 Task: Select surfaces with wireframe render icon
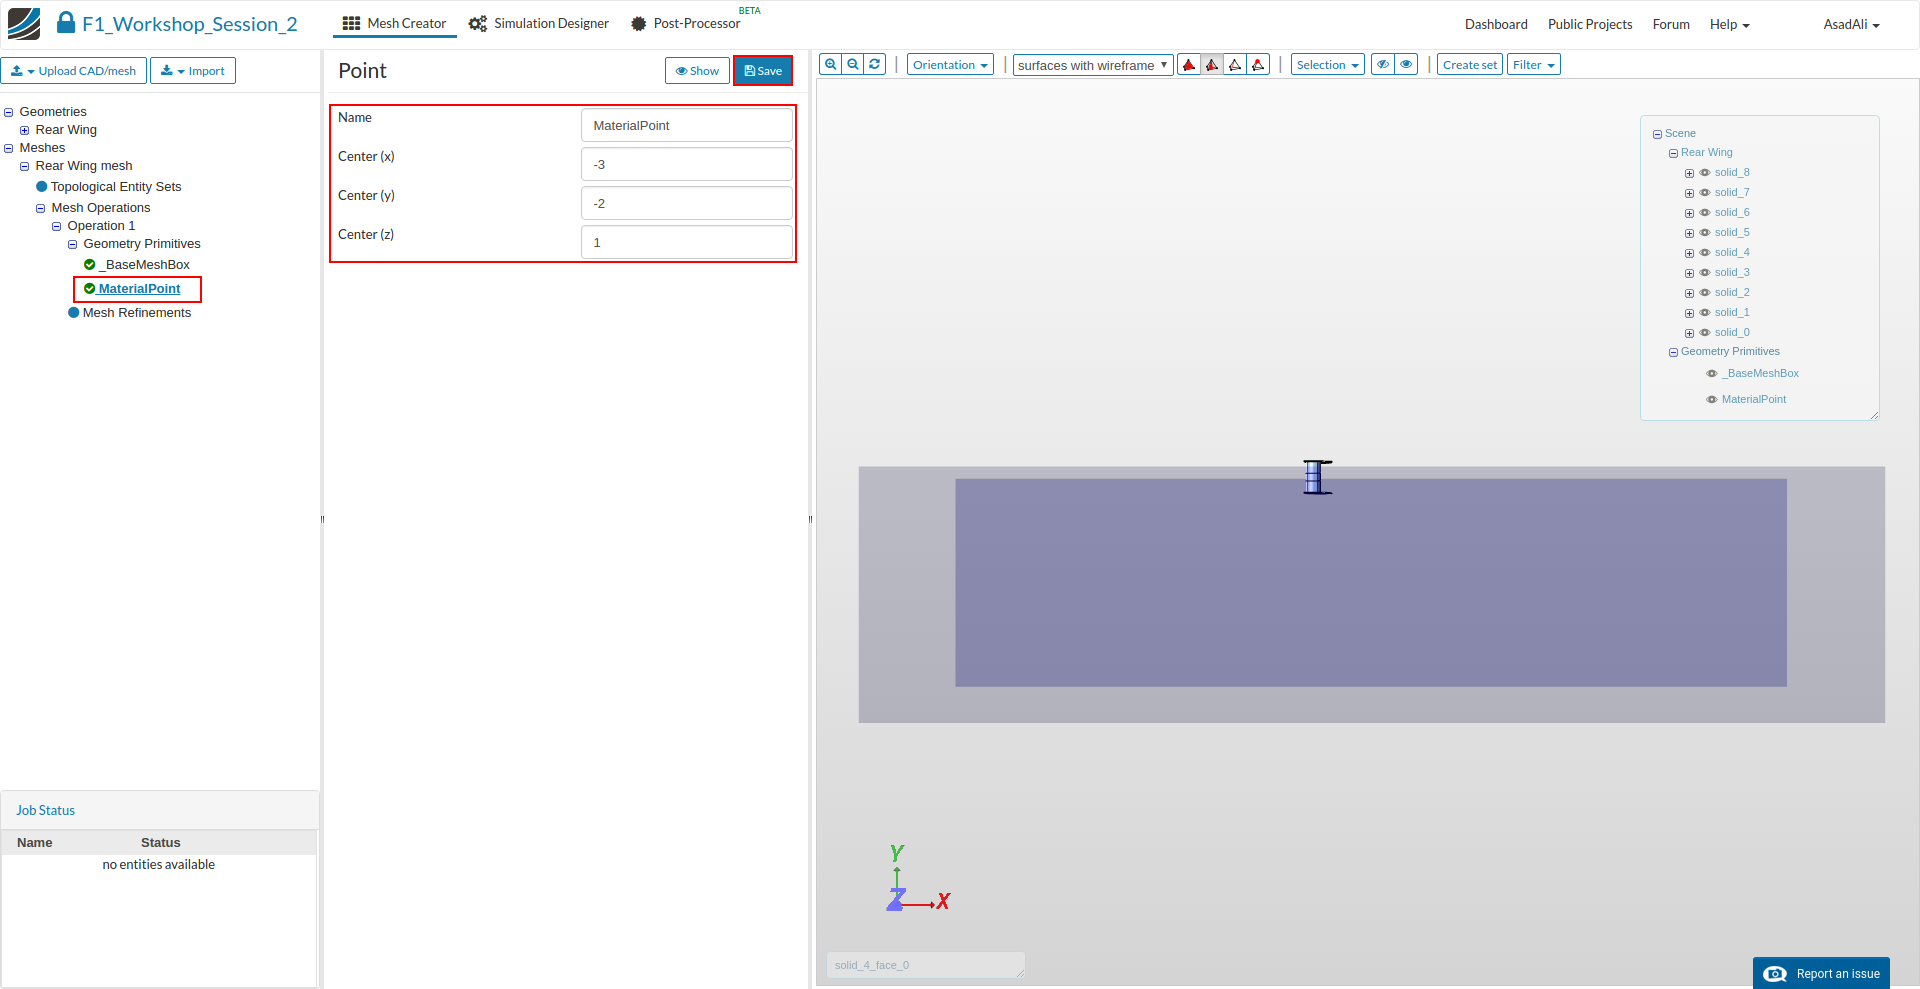tap(1212, 65)
